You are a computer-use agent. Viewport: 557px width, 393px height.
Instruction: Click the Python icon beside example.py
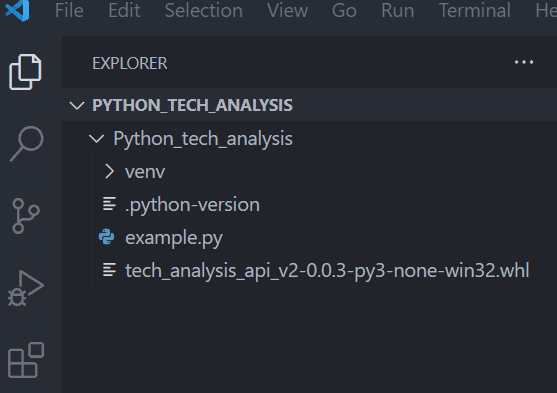(x=107, y=237)
